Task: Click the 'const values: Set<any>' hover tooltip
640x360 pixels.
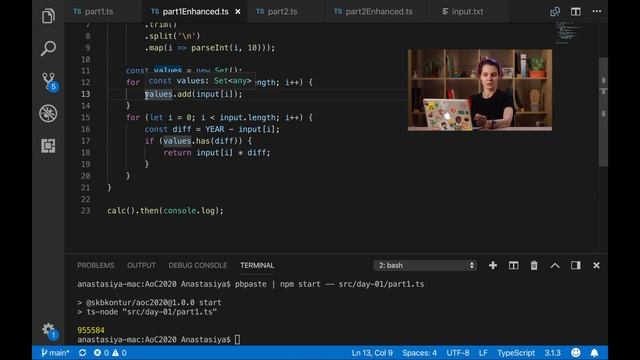Action: click(200, 81)
